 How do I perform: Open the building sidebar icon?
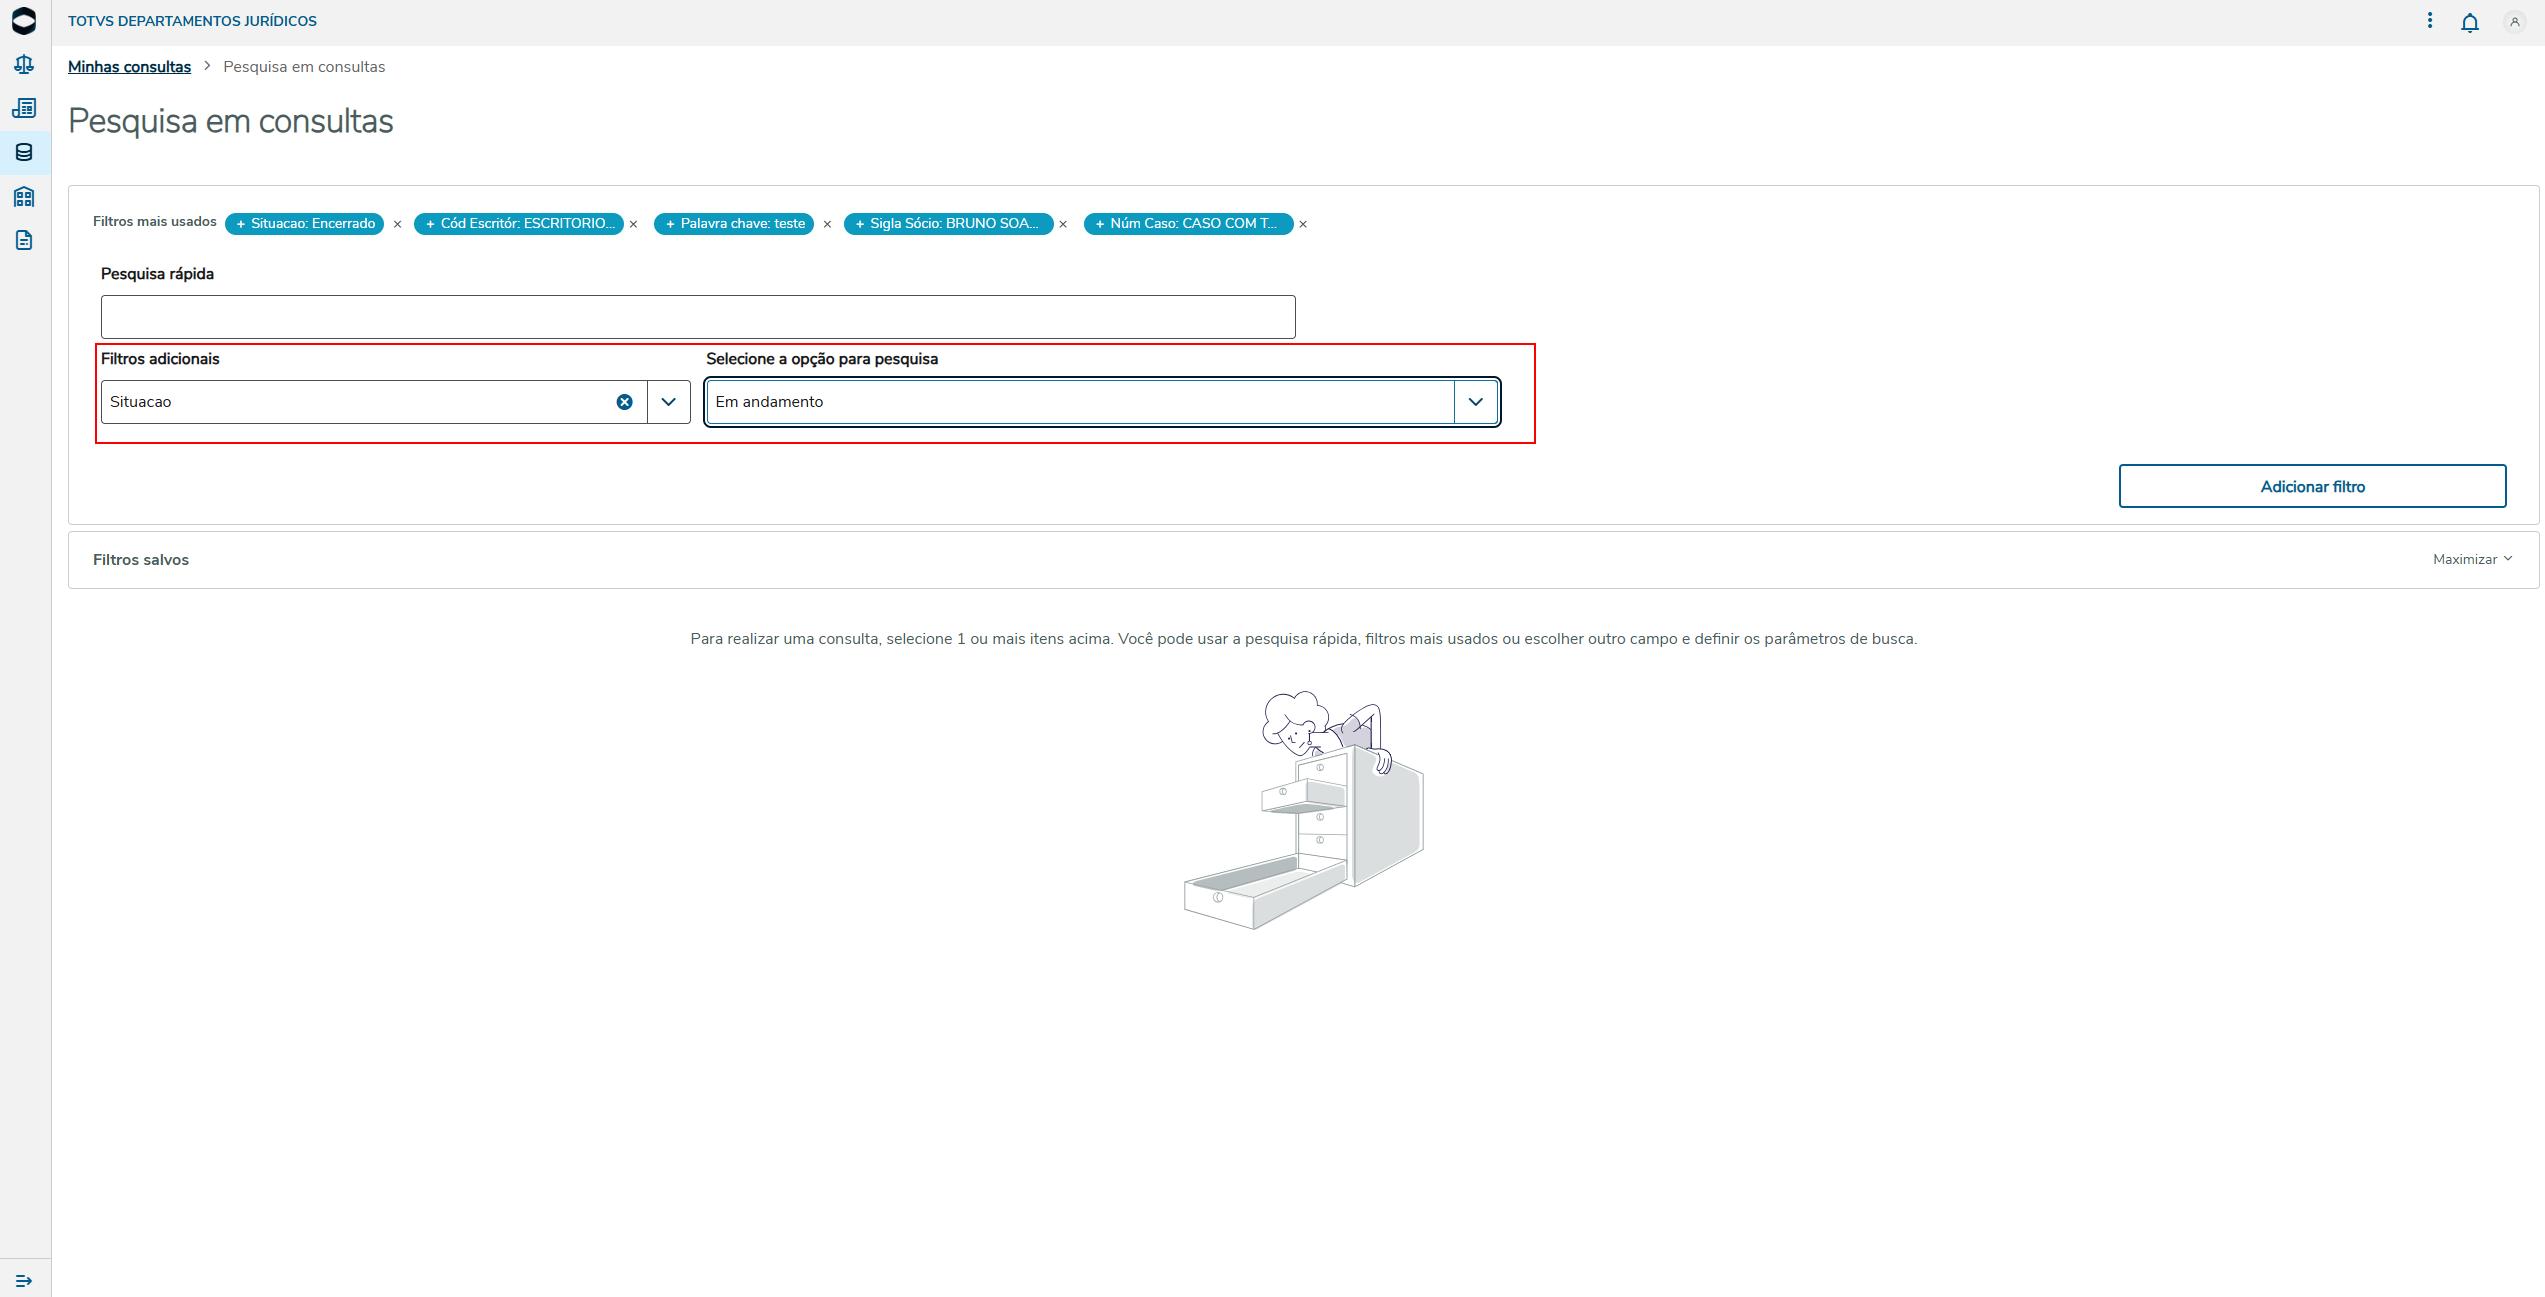pos(24,196)
